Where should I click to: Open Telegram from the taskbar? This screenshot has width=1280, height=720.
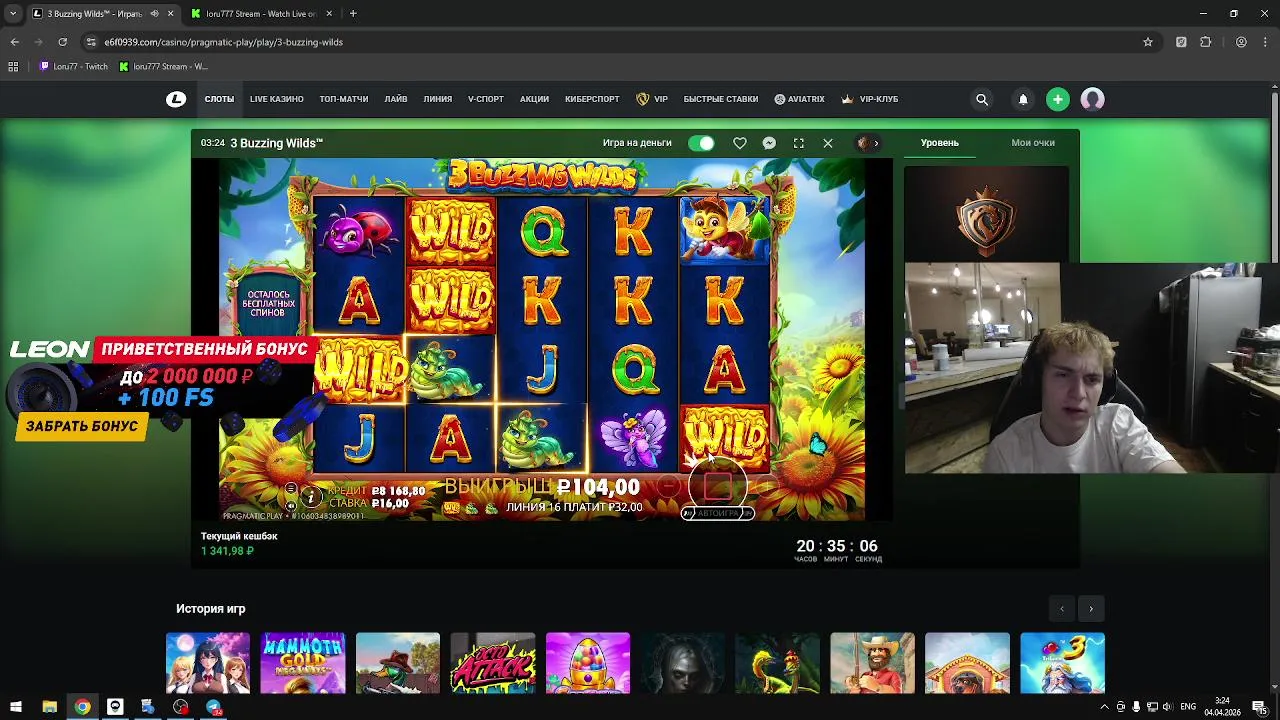point(213,707)
